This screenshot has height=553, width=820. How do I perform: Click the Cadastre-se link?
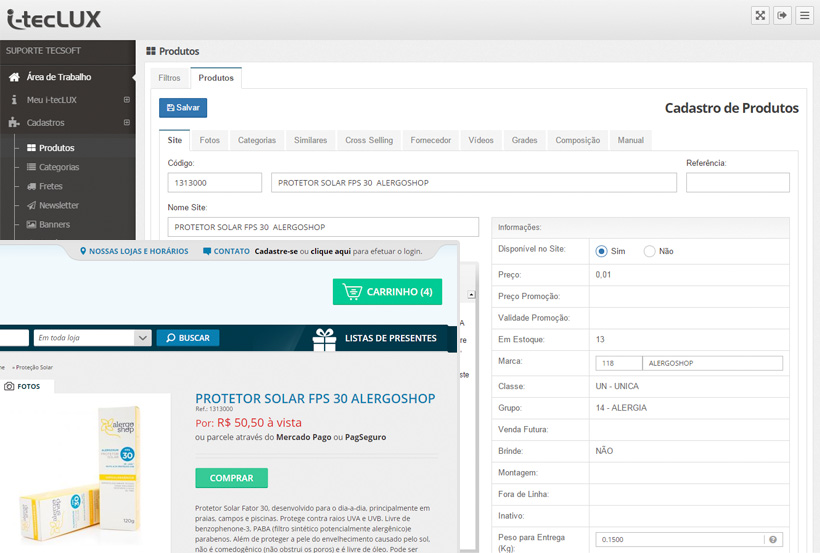pos(276,251)
